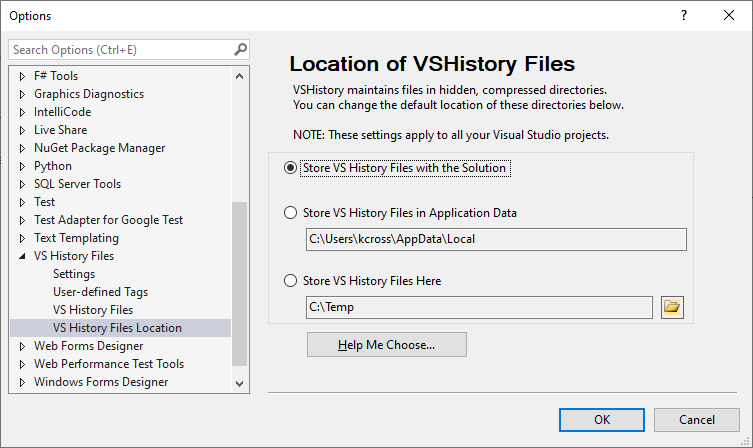Expand the Text Templating node
Screen dimensions: 753x448
click(22, 238)
